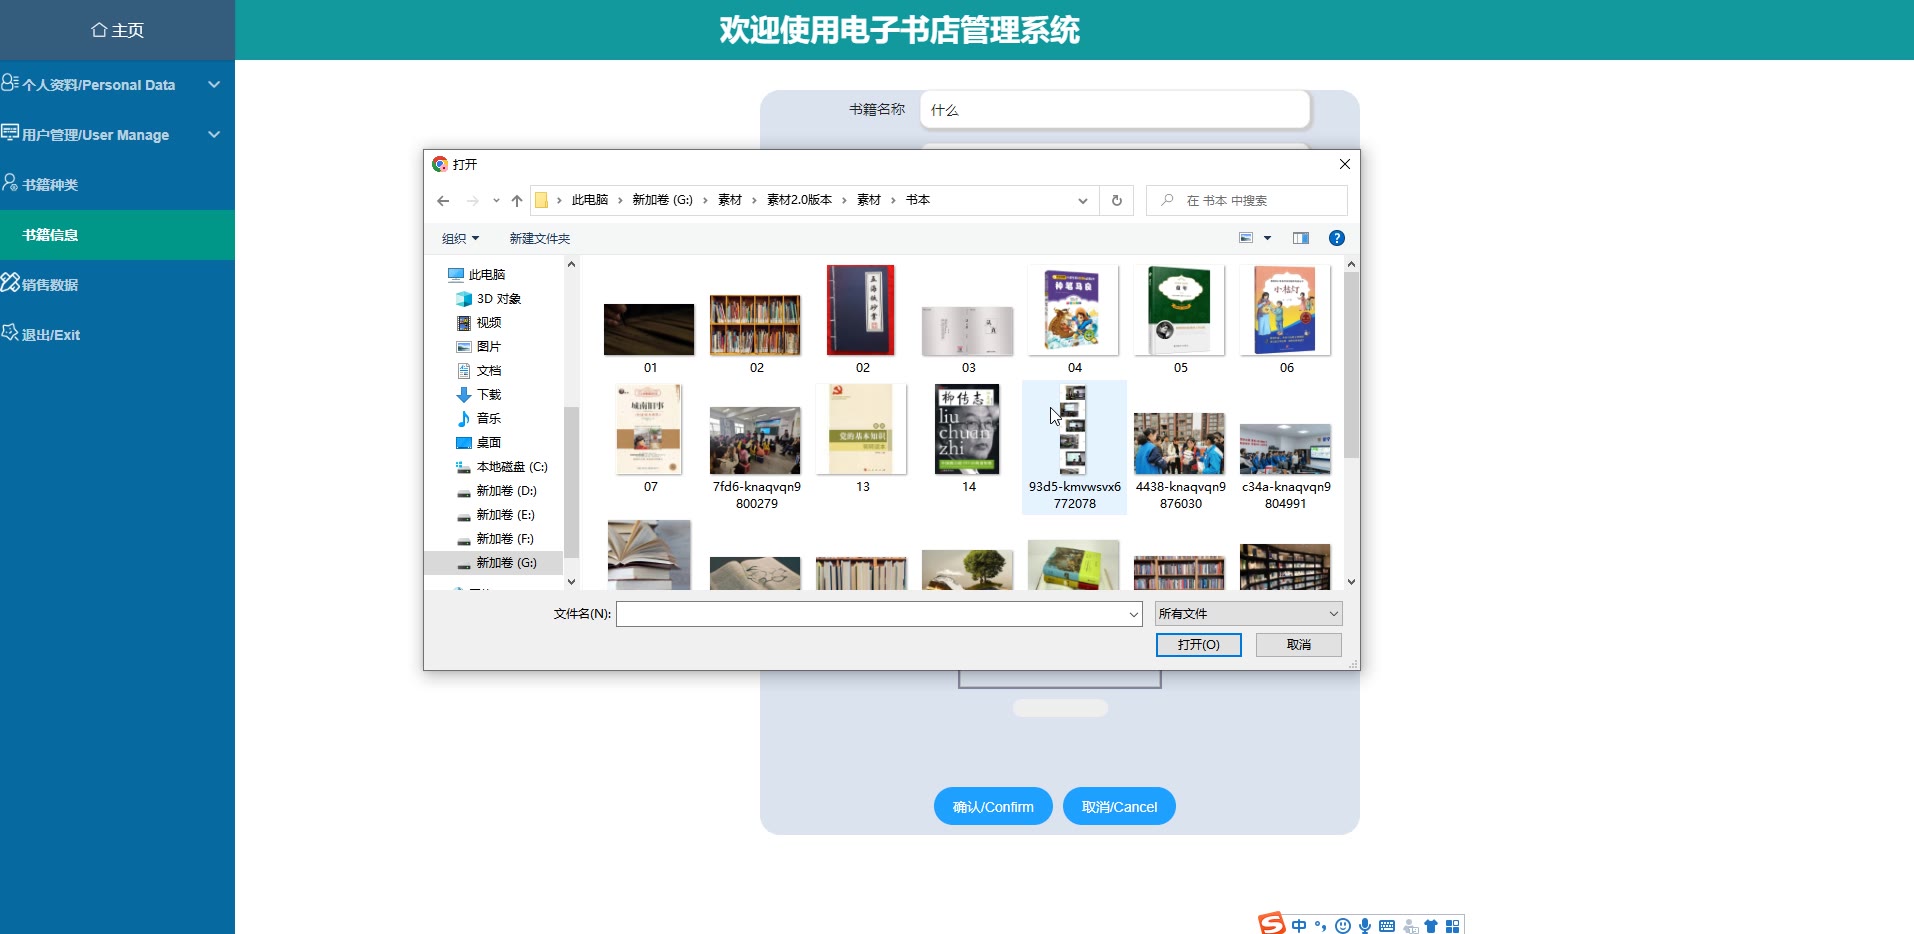Select the red-bordered book cover named 02
Image resolution: width=1914 pixels, height=934 pixels.
(x=862, y=311)
